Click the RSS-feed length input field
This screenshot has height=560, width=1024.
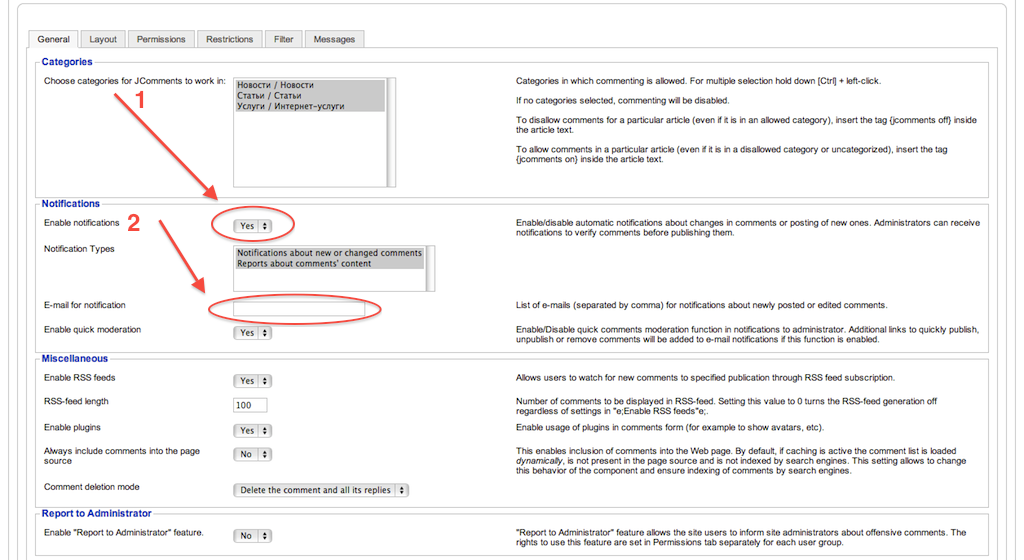250,405
